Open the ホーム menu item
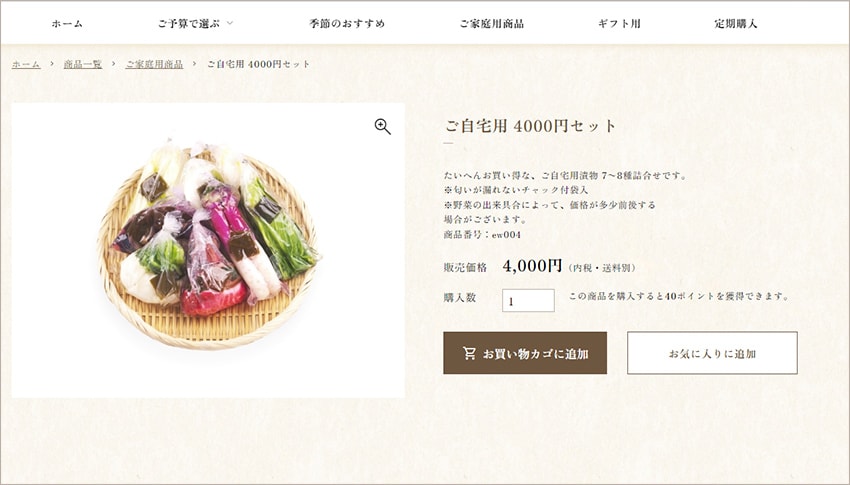 pos(67,23)
